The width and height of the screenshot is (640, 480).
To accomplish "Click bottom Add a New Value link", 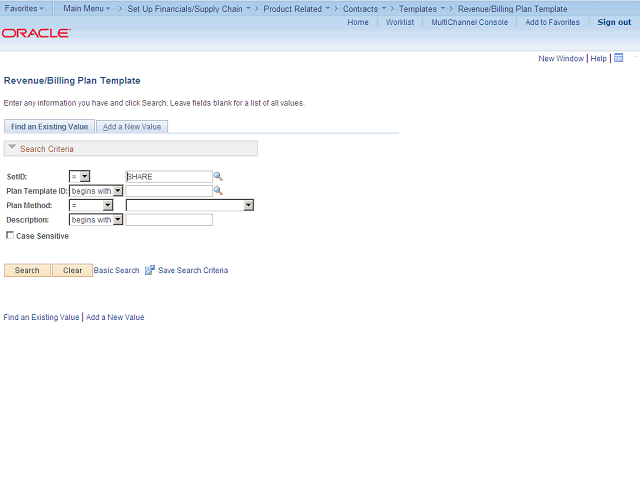I will tap(115, 317).
